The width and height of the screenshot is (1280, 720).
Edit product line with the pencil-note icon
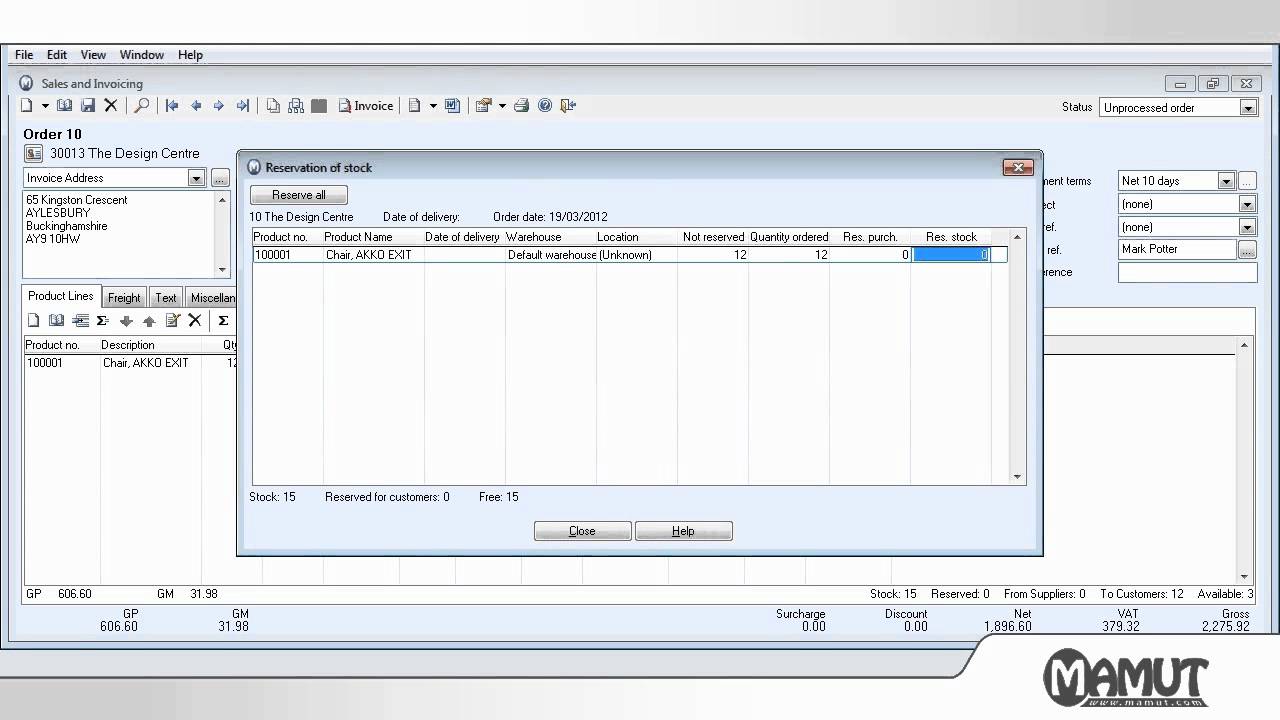pyautogui.click(x=172, y=320)
